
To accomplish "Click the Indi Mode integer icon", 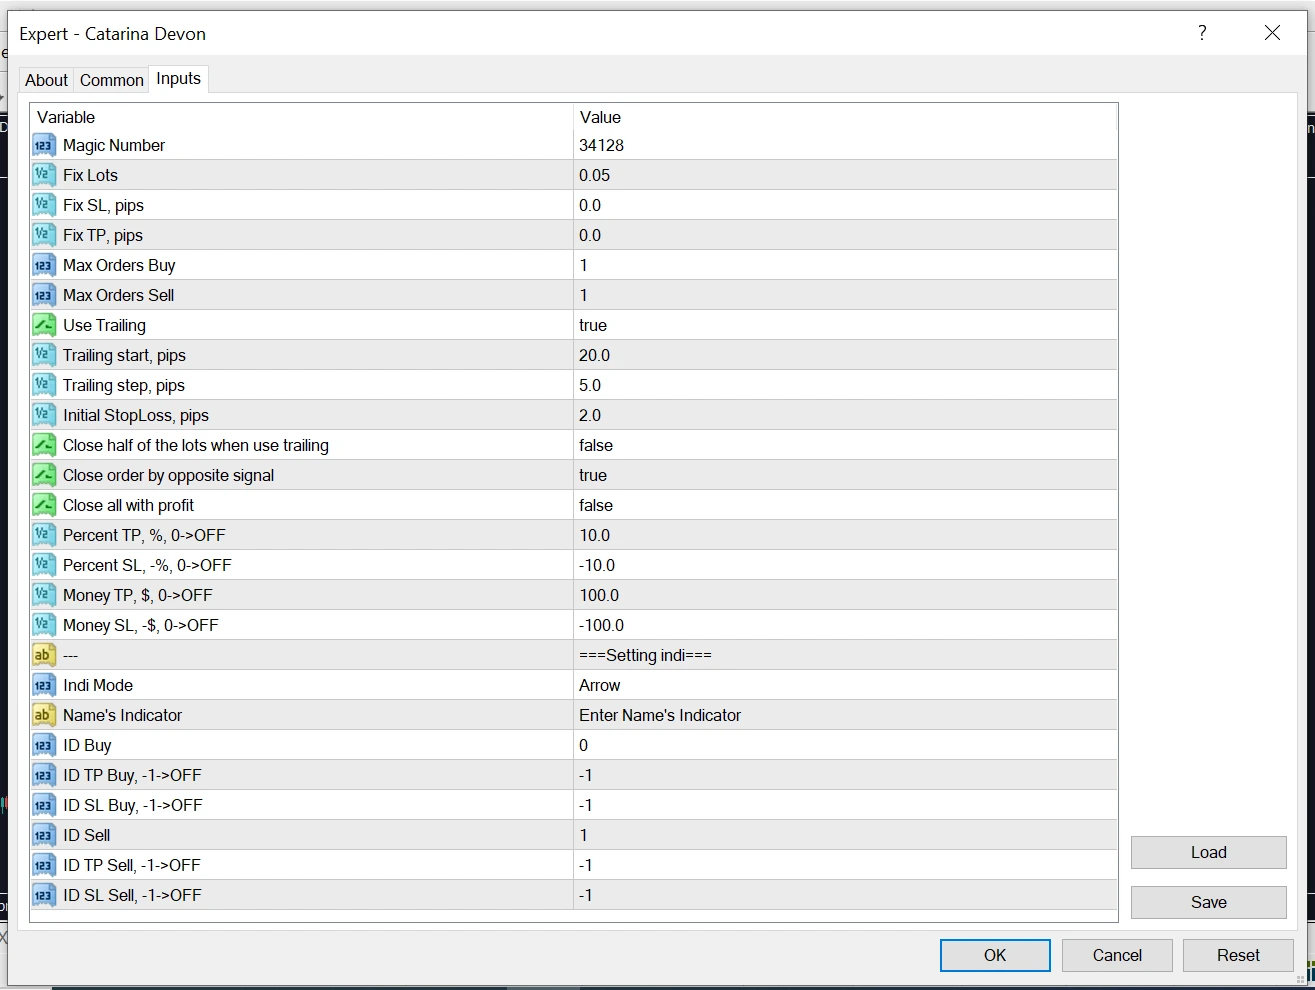I will (x=43, y=685).
